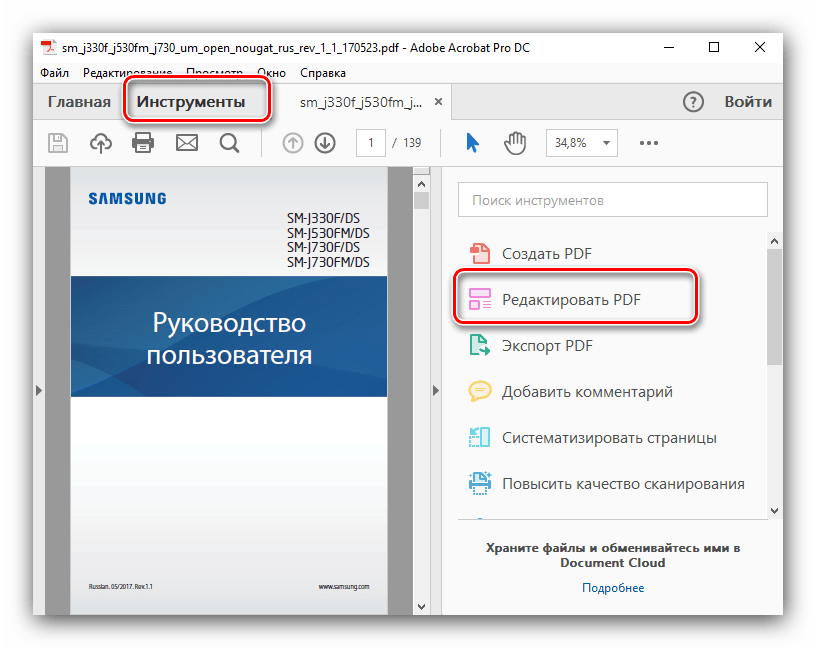Open the search magnifier tool
The width and height of the screenshot is (816, 648).
tap(229, 143)
